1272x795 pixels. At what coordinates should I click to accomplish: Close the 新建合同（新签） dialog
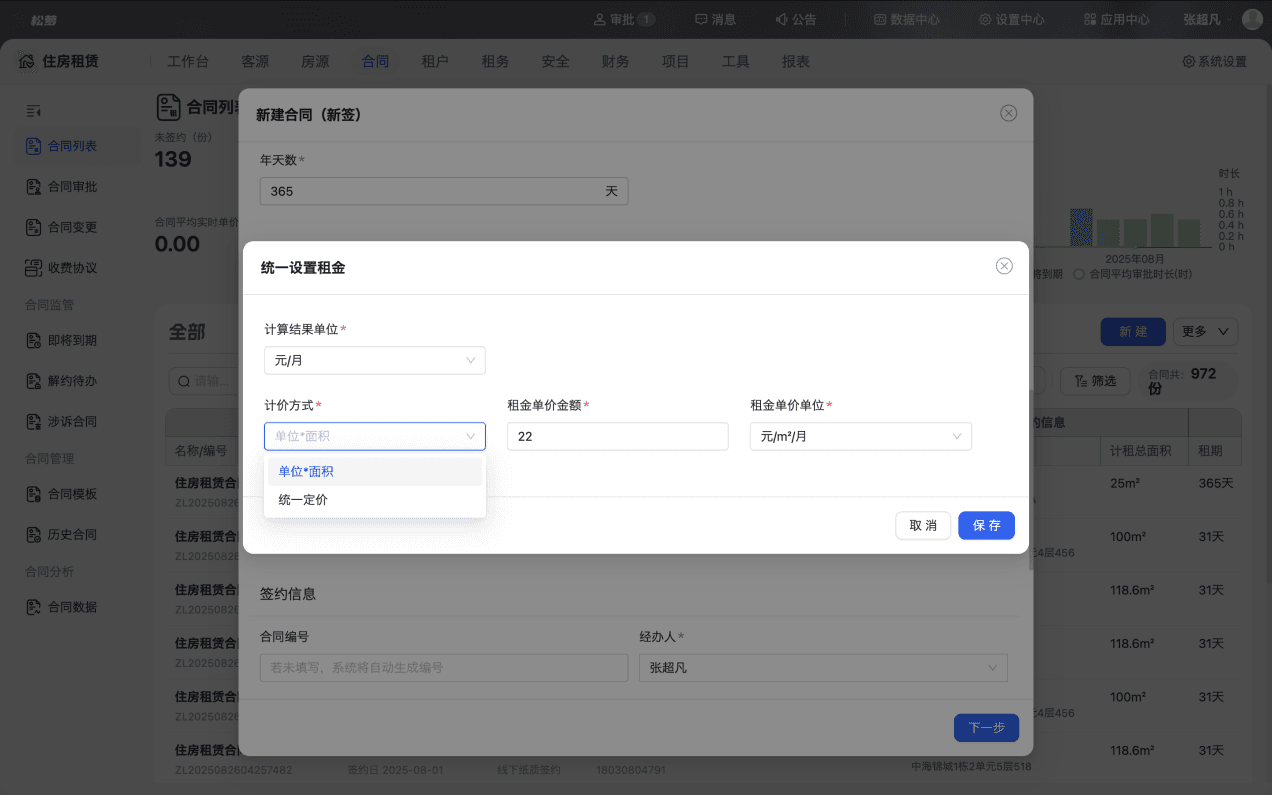click(x=1008, y=113)
